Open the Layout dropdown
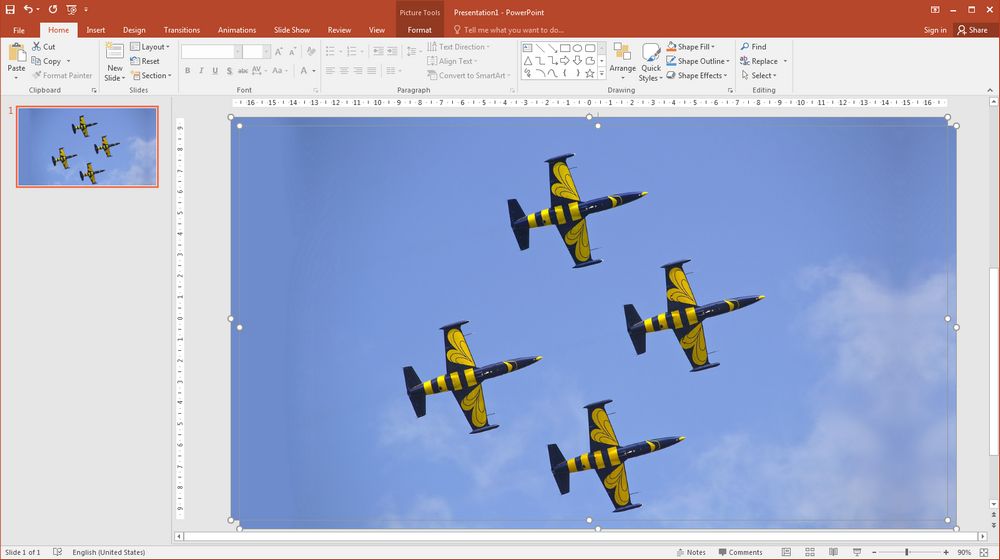This screenshot has height=560, width=1000. click(150, 47)
